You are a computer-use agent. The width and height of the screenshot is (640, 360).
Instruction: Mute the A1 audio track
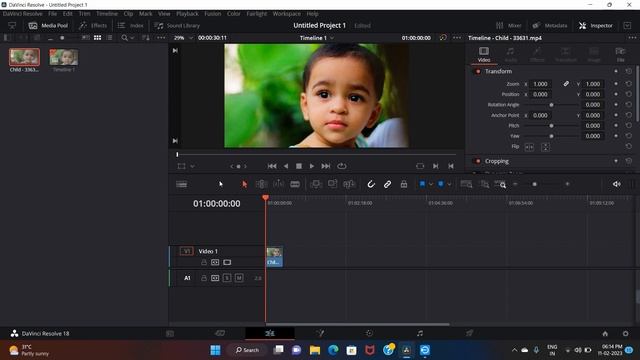pos(239,278)
